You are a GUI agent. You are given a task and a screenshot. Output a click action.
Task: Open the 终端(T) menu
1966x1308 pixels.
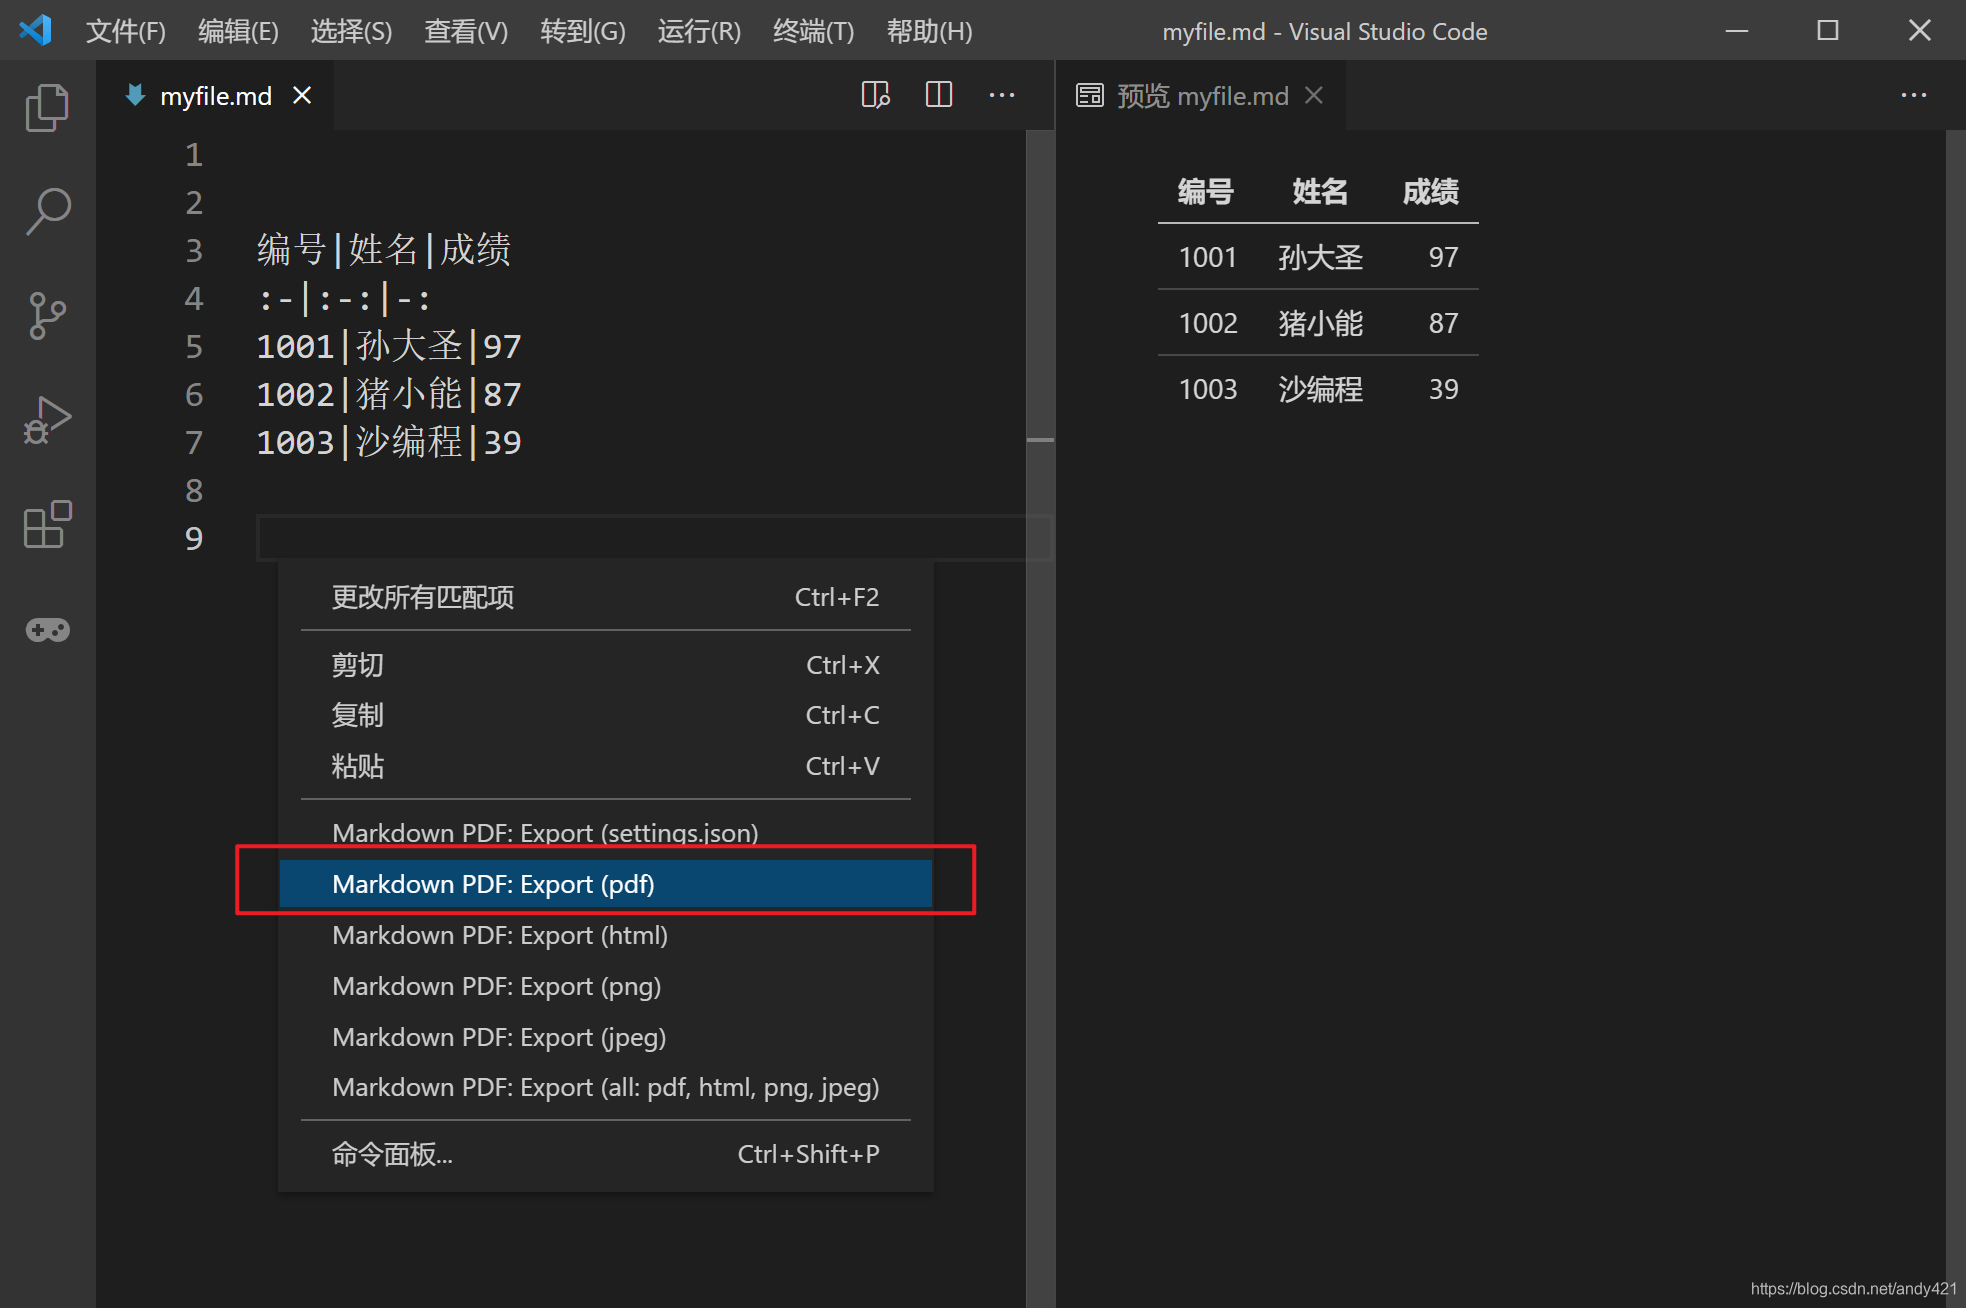[x=813, y=31]
